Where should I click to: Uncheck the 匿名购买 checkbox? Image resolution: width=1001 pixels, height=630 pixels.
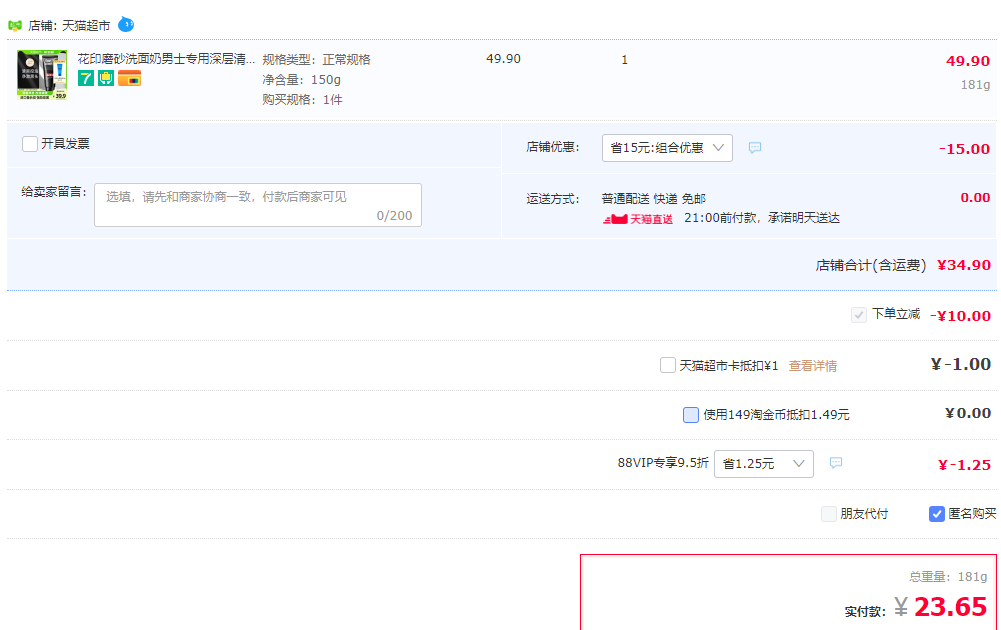pos(937,514)
